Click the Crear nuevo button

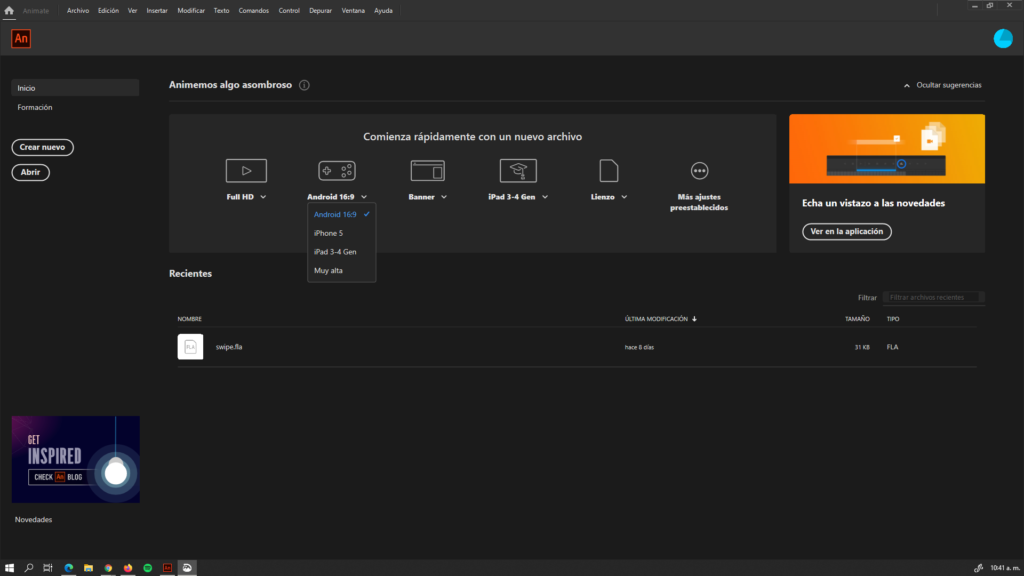point(42,147)
